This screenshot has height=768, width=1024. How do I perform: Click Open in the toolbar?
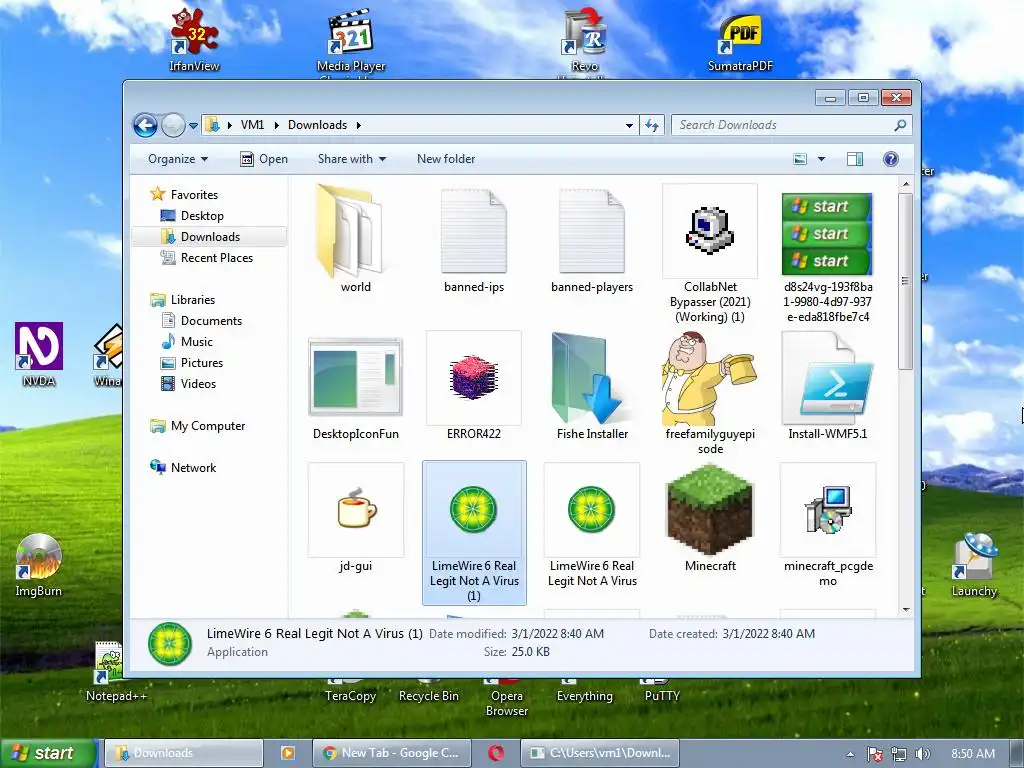[264, 159]
